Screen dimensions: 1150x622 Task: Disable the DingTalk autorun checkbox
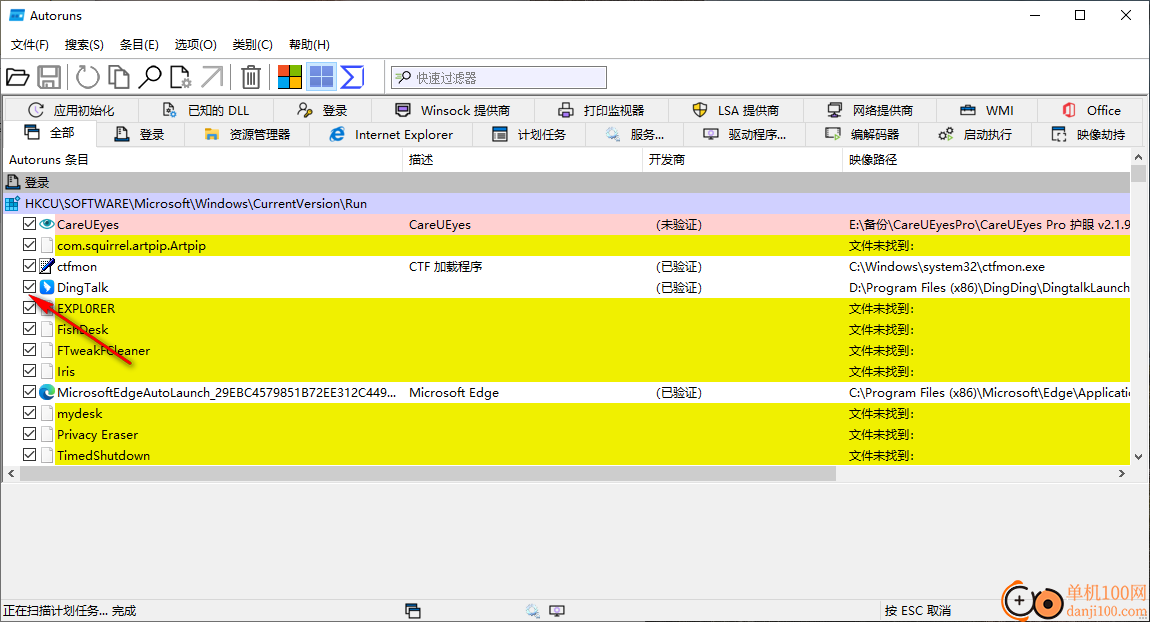(29, 287)
